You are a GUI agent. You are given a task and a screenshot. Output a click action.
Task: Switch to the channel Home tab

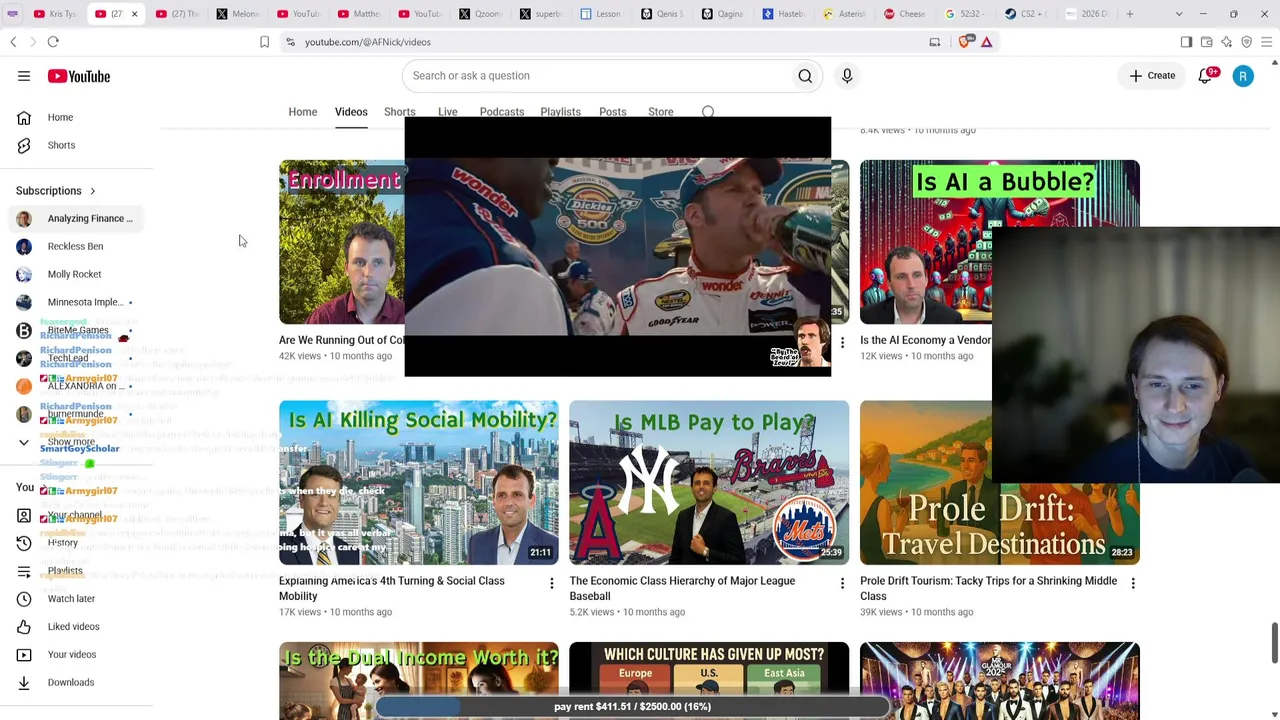click(x=303, y=112)
